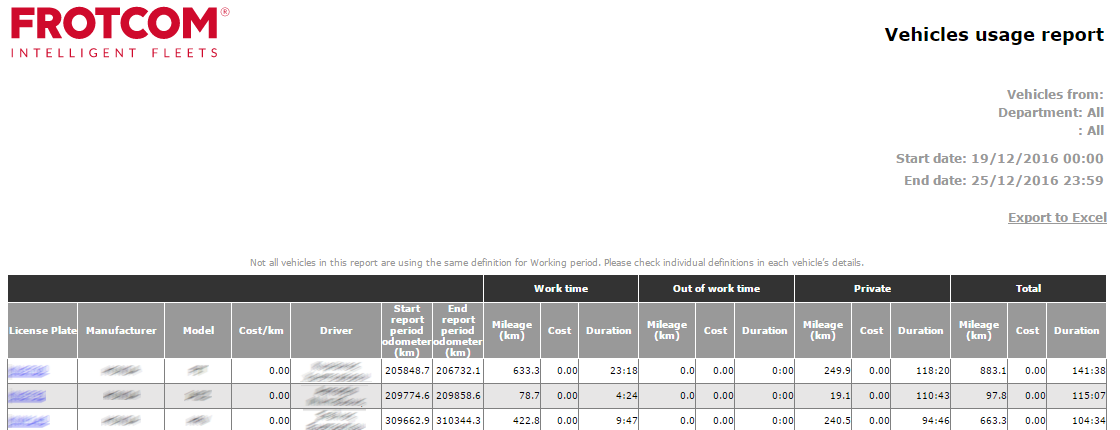Open the third row's license plate link
Viewport: 1120px width, 430px height.
coord(28,420)
